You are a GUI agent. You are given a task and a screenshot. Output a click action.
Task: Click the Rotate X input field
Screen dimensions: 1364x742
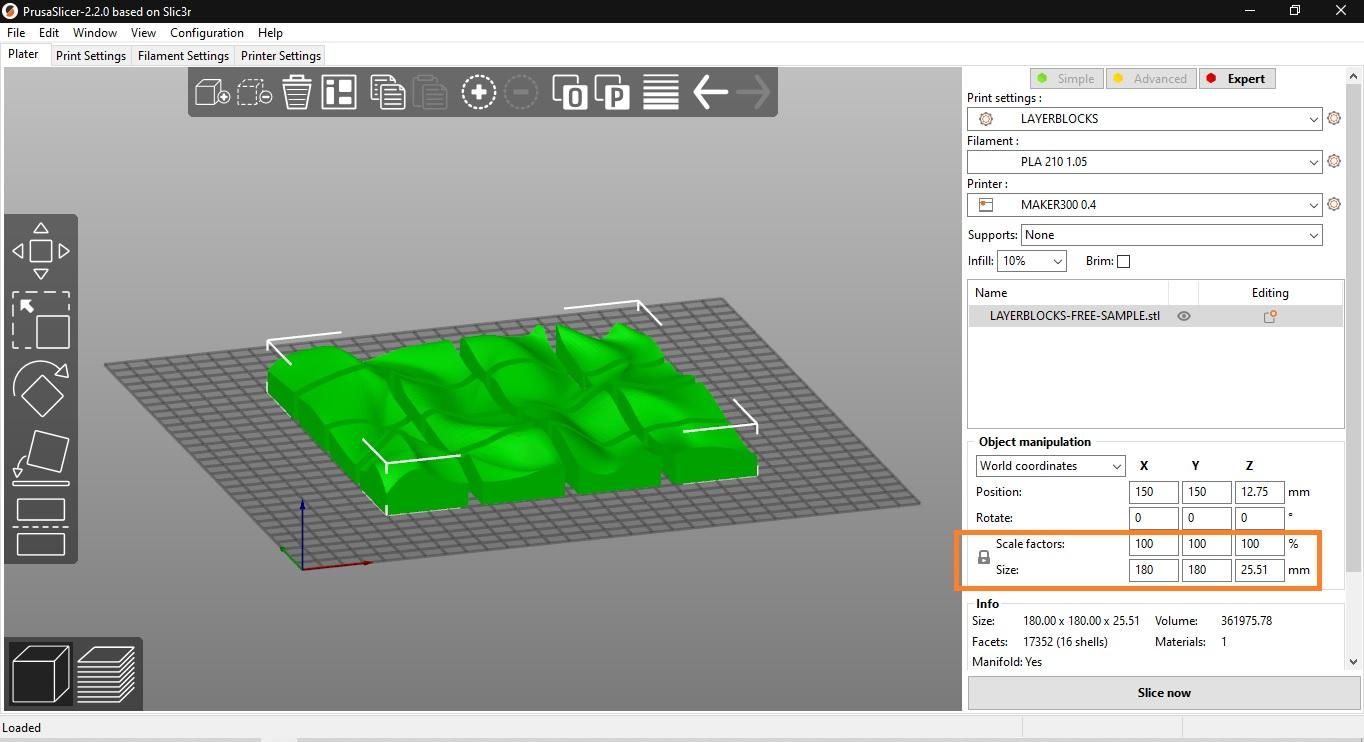pos(1153,518)
